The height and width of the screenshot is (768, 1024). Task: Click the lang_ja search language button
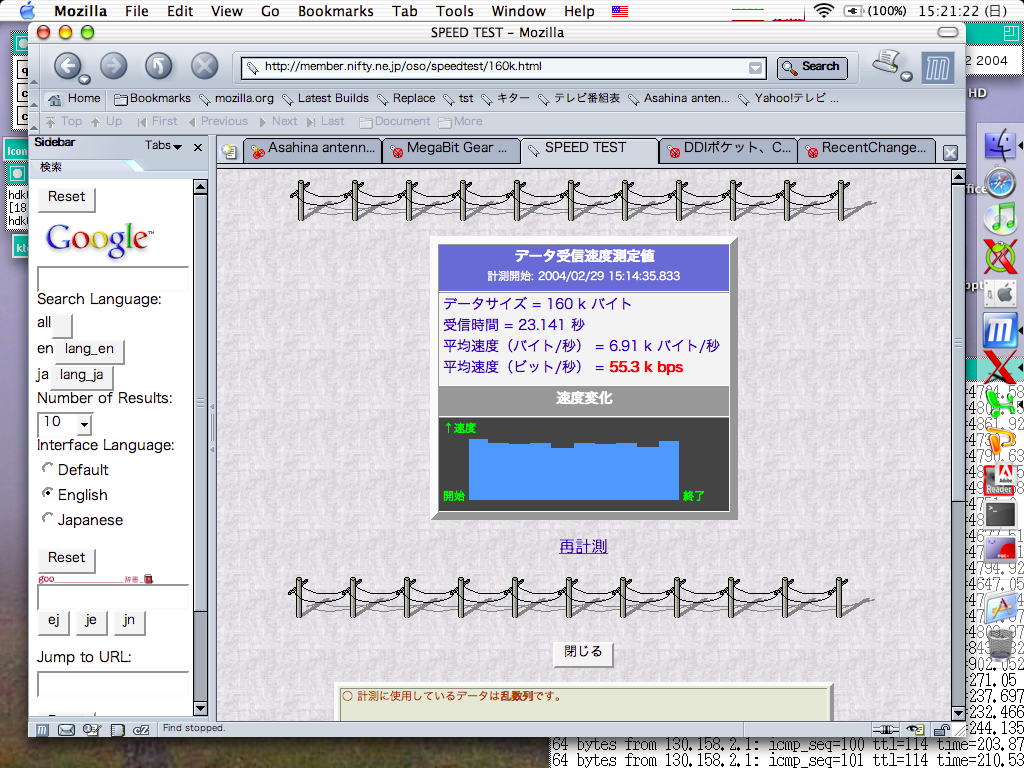click(x=82, y=376)
